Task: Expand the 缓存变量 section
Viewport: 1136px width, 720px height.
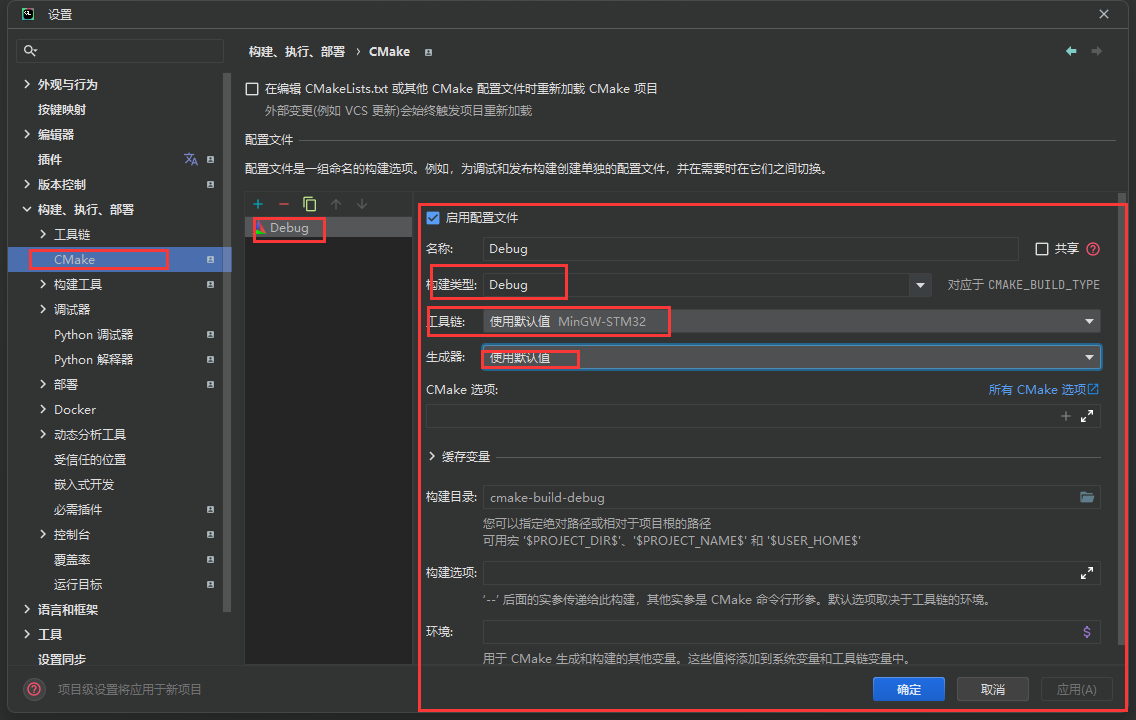Action: tap(429, 456)
